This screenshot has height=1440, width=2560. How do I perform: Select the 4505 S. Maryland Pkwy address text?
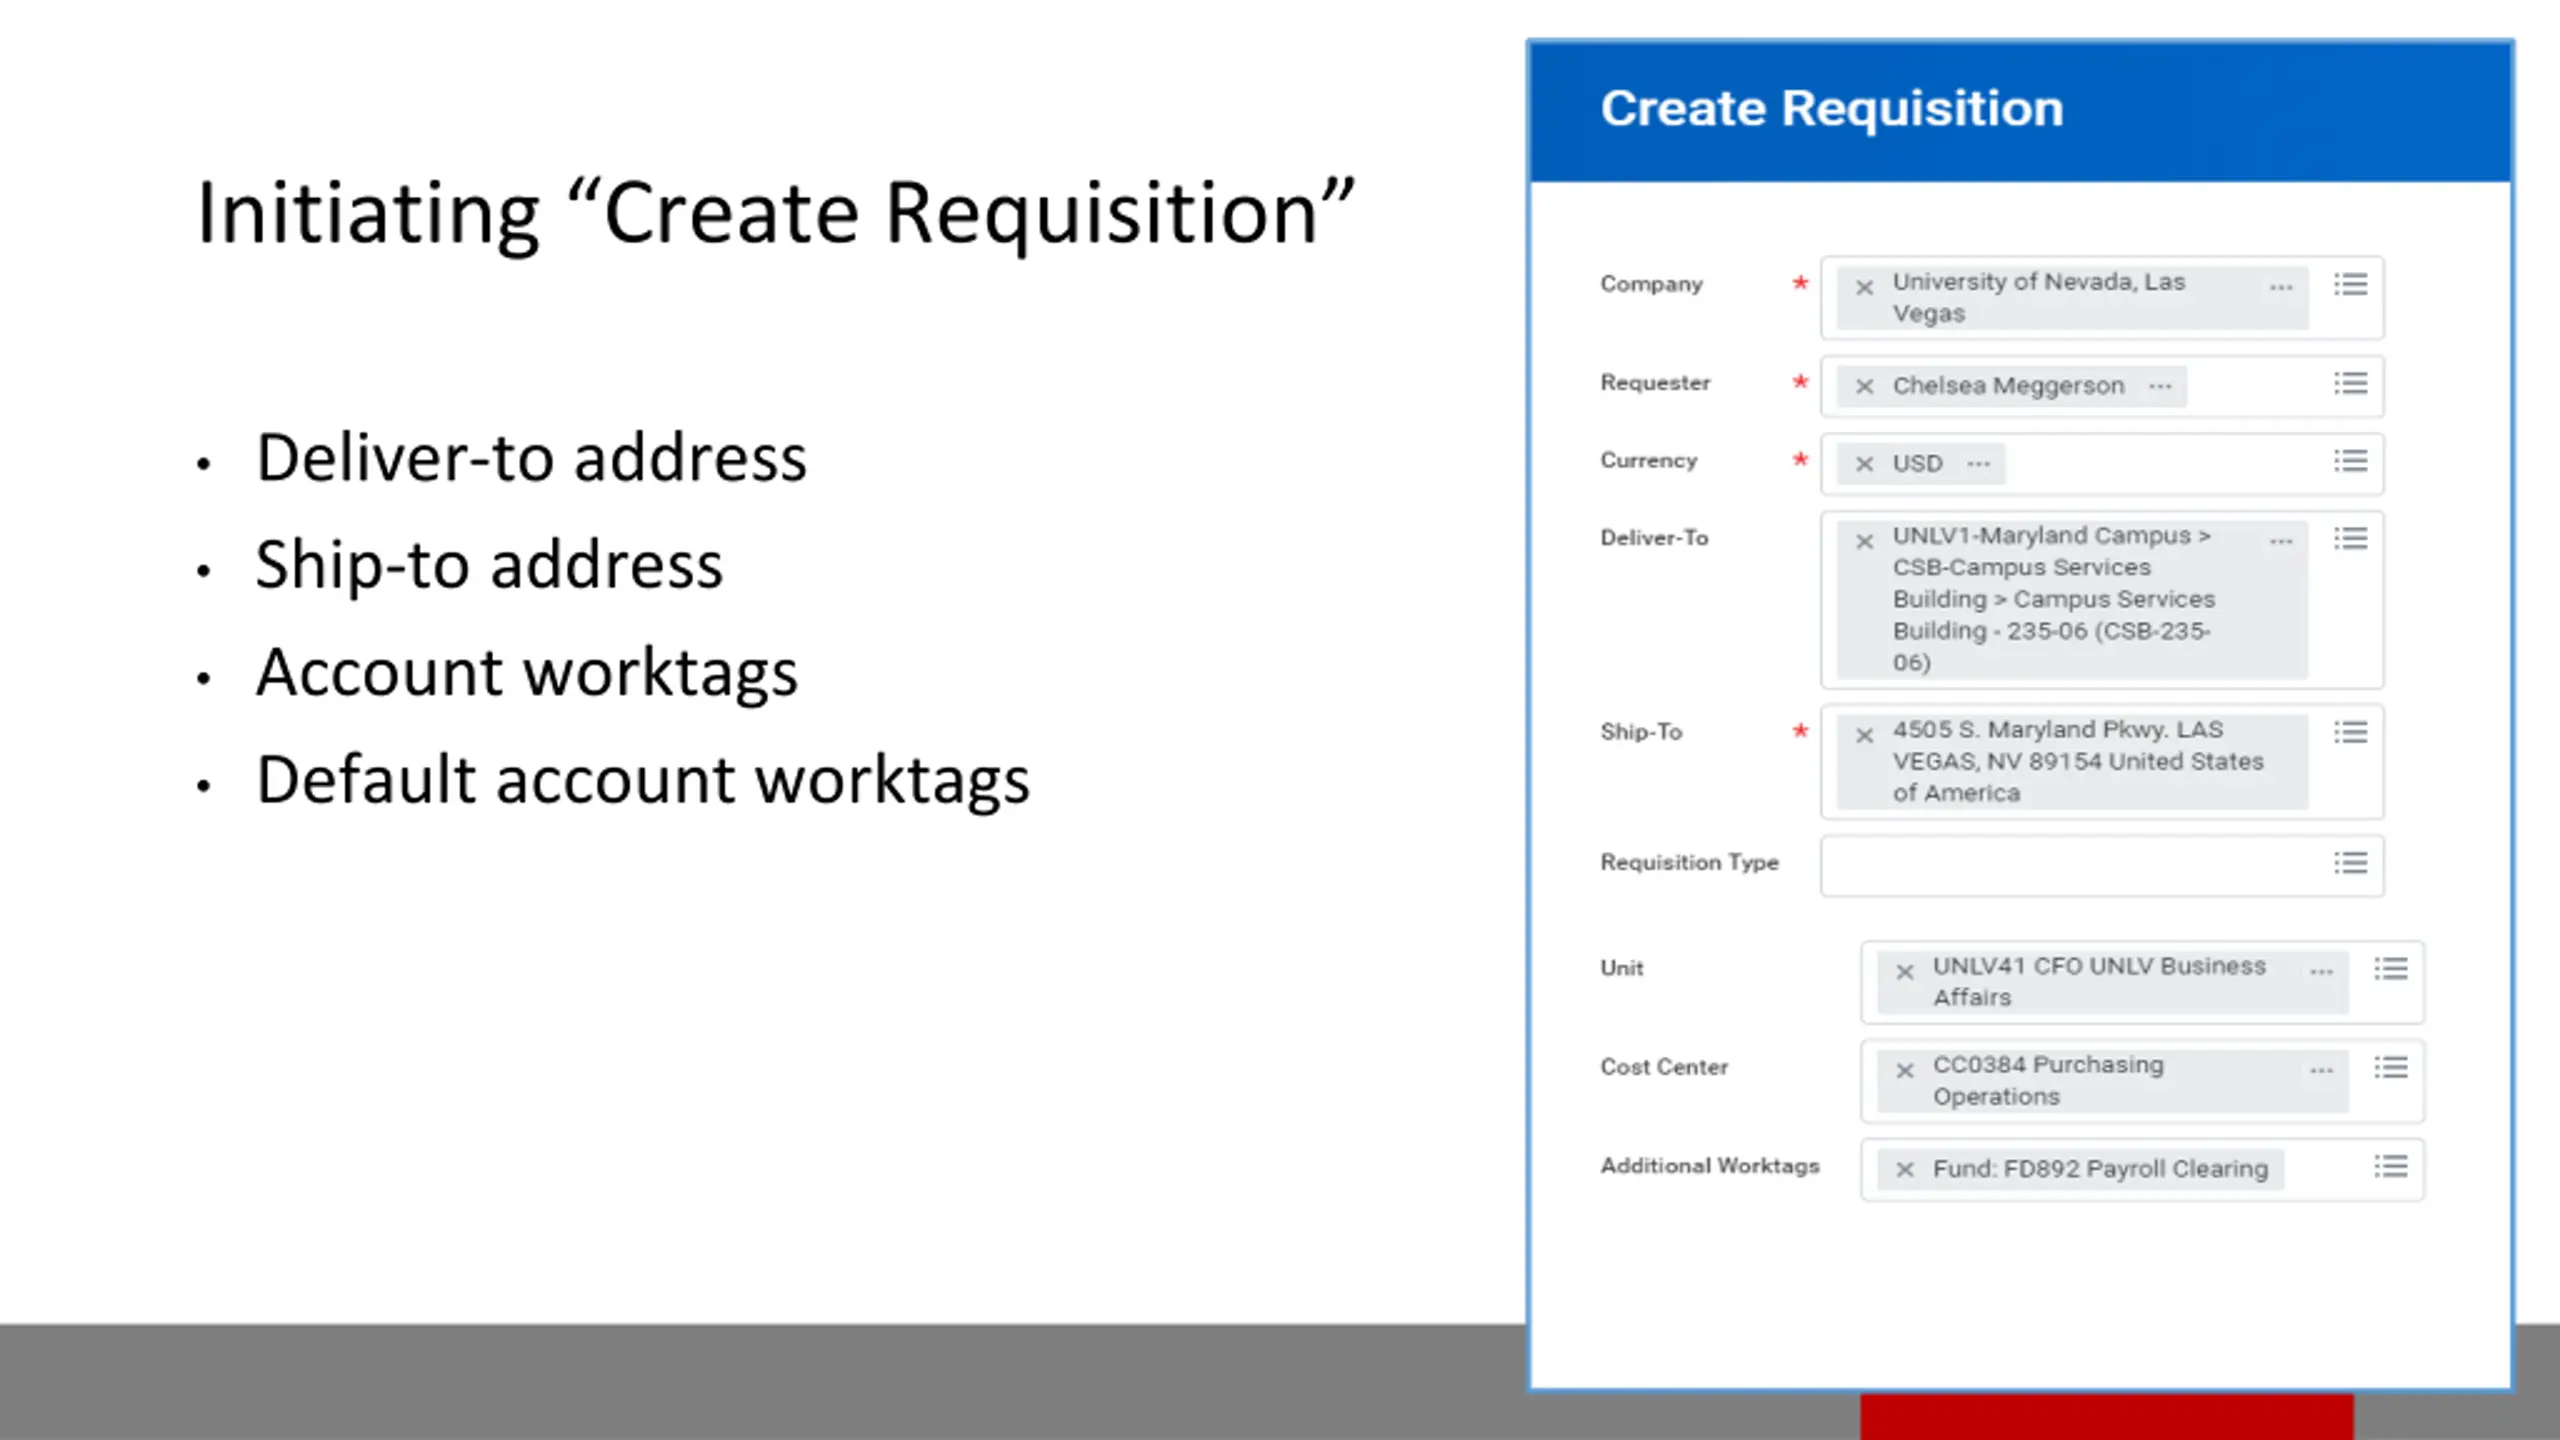pos(2078,762)
